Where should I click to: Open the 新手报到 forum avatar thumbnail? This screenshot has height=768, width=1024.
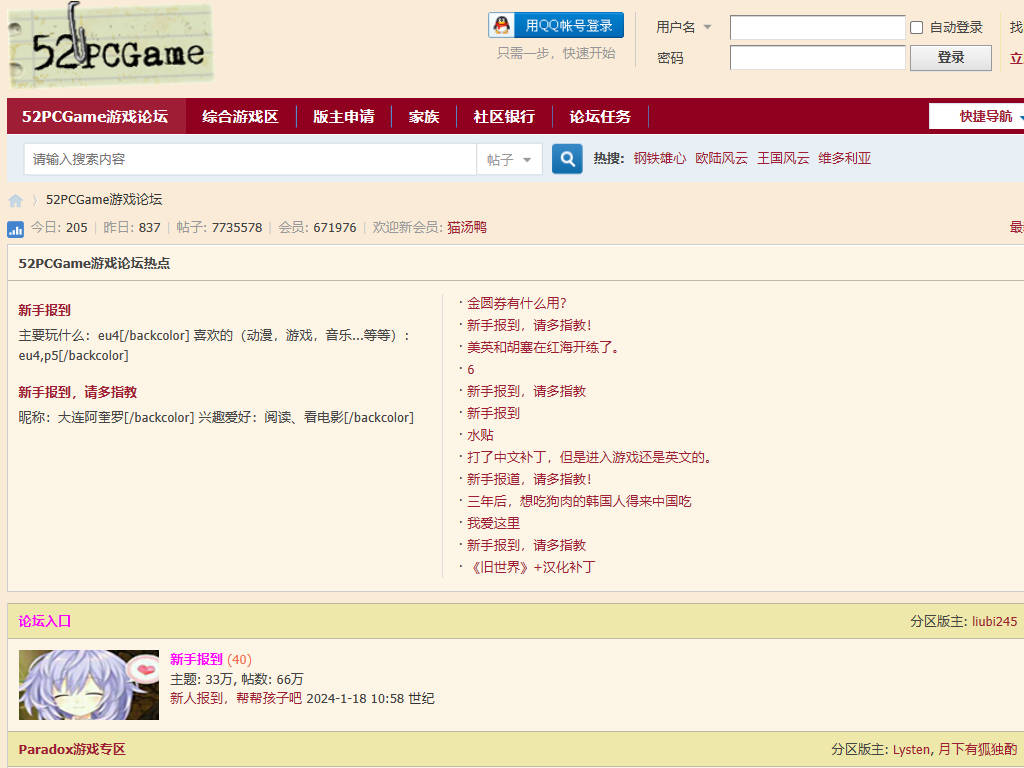tap(88, 684)
